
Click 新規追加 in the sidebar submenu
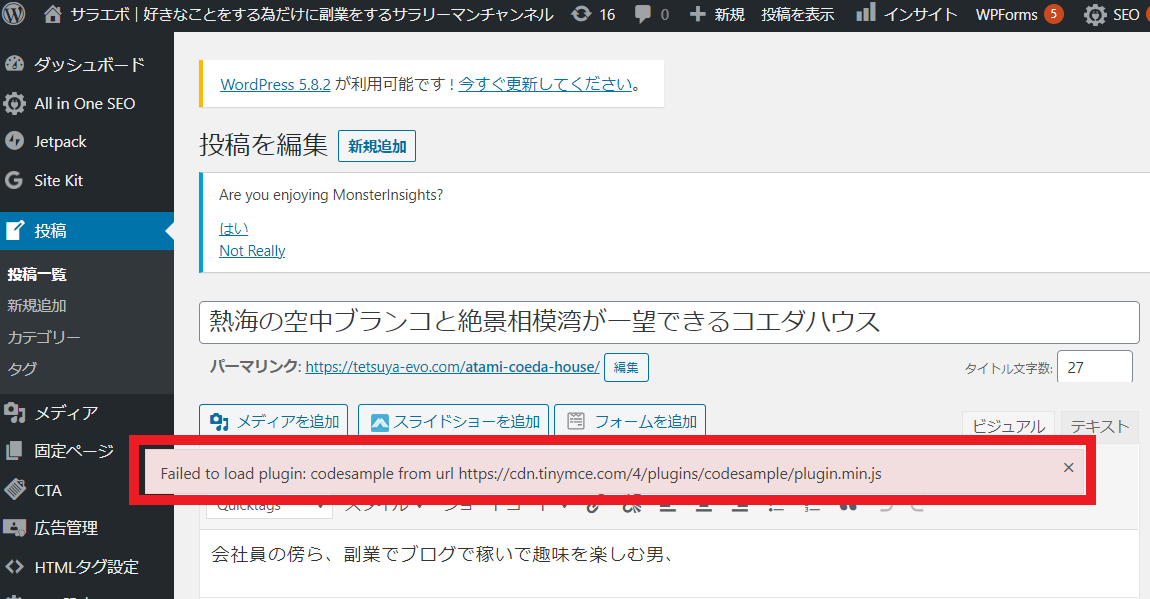[37, 306]
